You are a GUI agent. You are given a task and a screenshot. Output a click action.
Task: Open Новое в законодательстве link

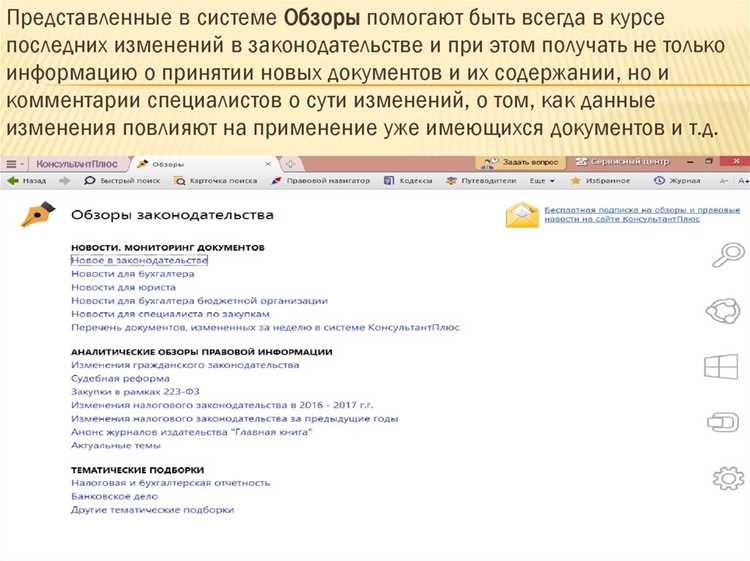coord(139,260)
